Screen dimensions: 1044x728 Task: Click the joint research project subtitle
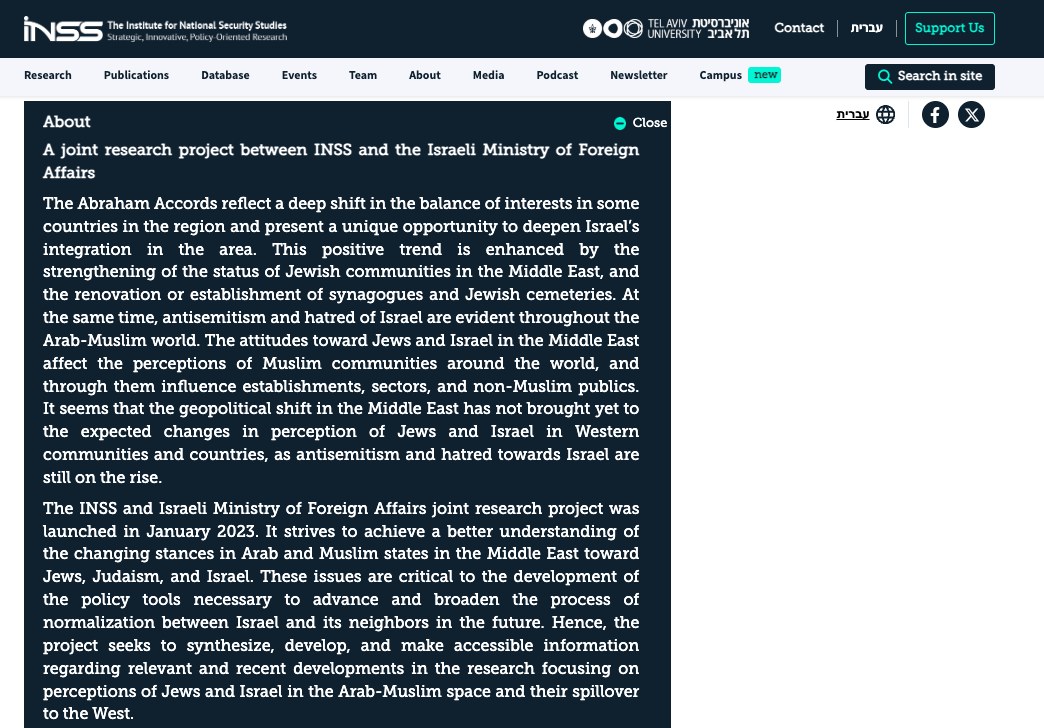[x=341, y=161]
